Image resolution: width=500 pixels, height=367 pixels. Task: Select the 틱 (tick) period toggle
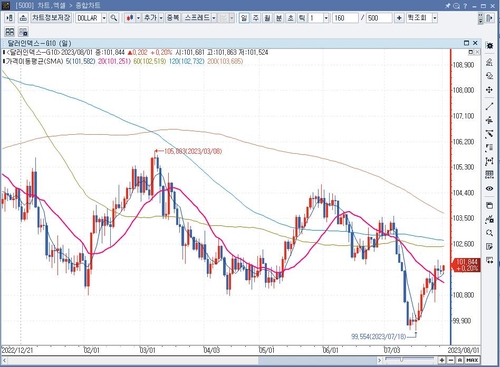pos(302,18)
